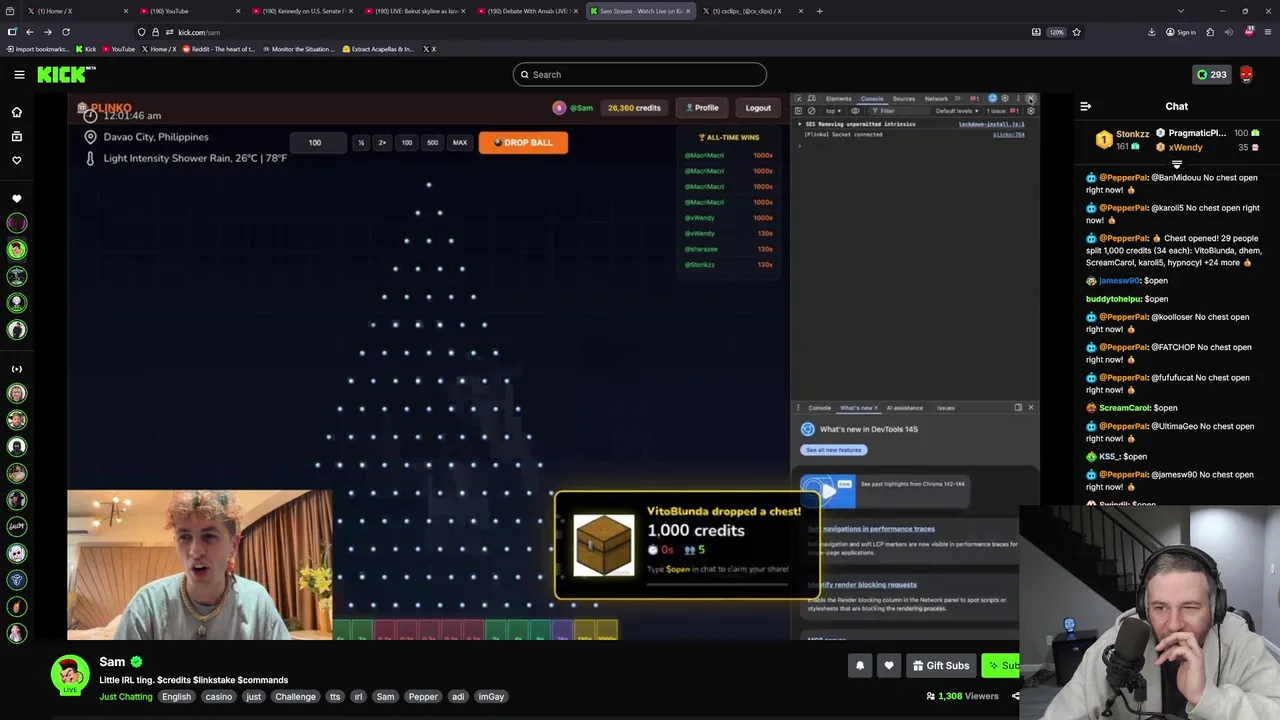The width and height of the screenshot is (1280, 720).
Task: Share stream icon near viewers
Action: 1015,696
